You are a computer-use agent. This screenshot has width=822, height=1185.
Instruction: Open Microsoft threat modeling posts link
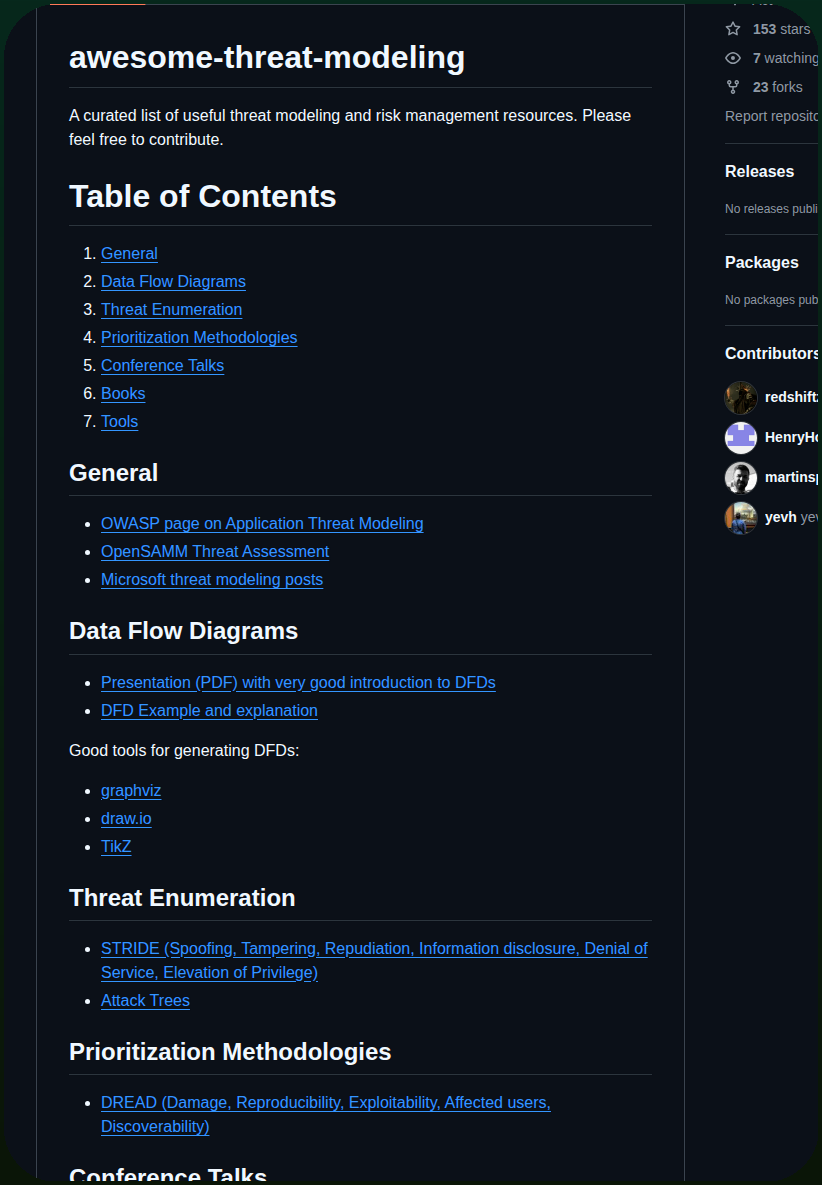click(x=212, y=580)
